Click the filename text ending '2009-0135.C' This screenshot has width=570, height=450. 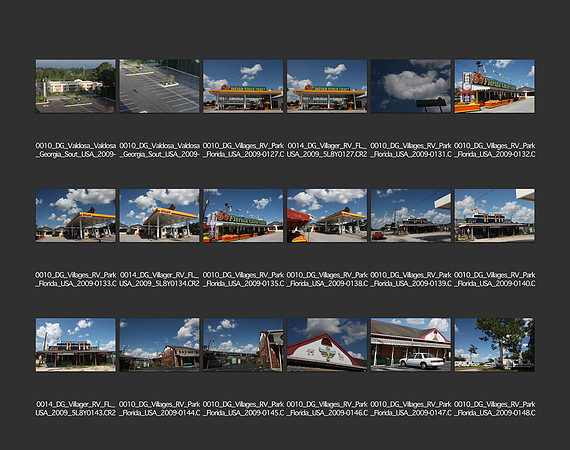tap(243, 279)
